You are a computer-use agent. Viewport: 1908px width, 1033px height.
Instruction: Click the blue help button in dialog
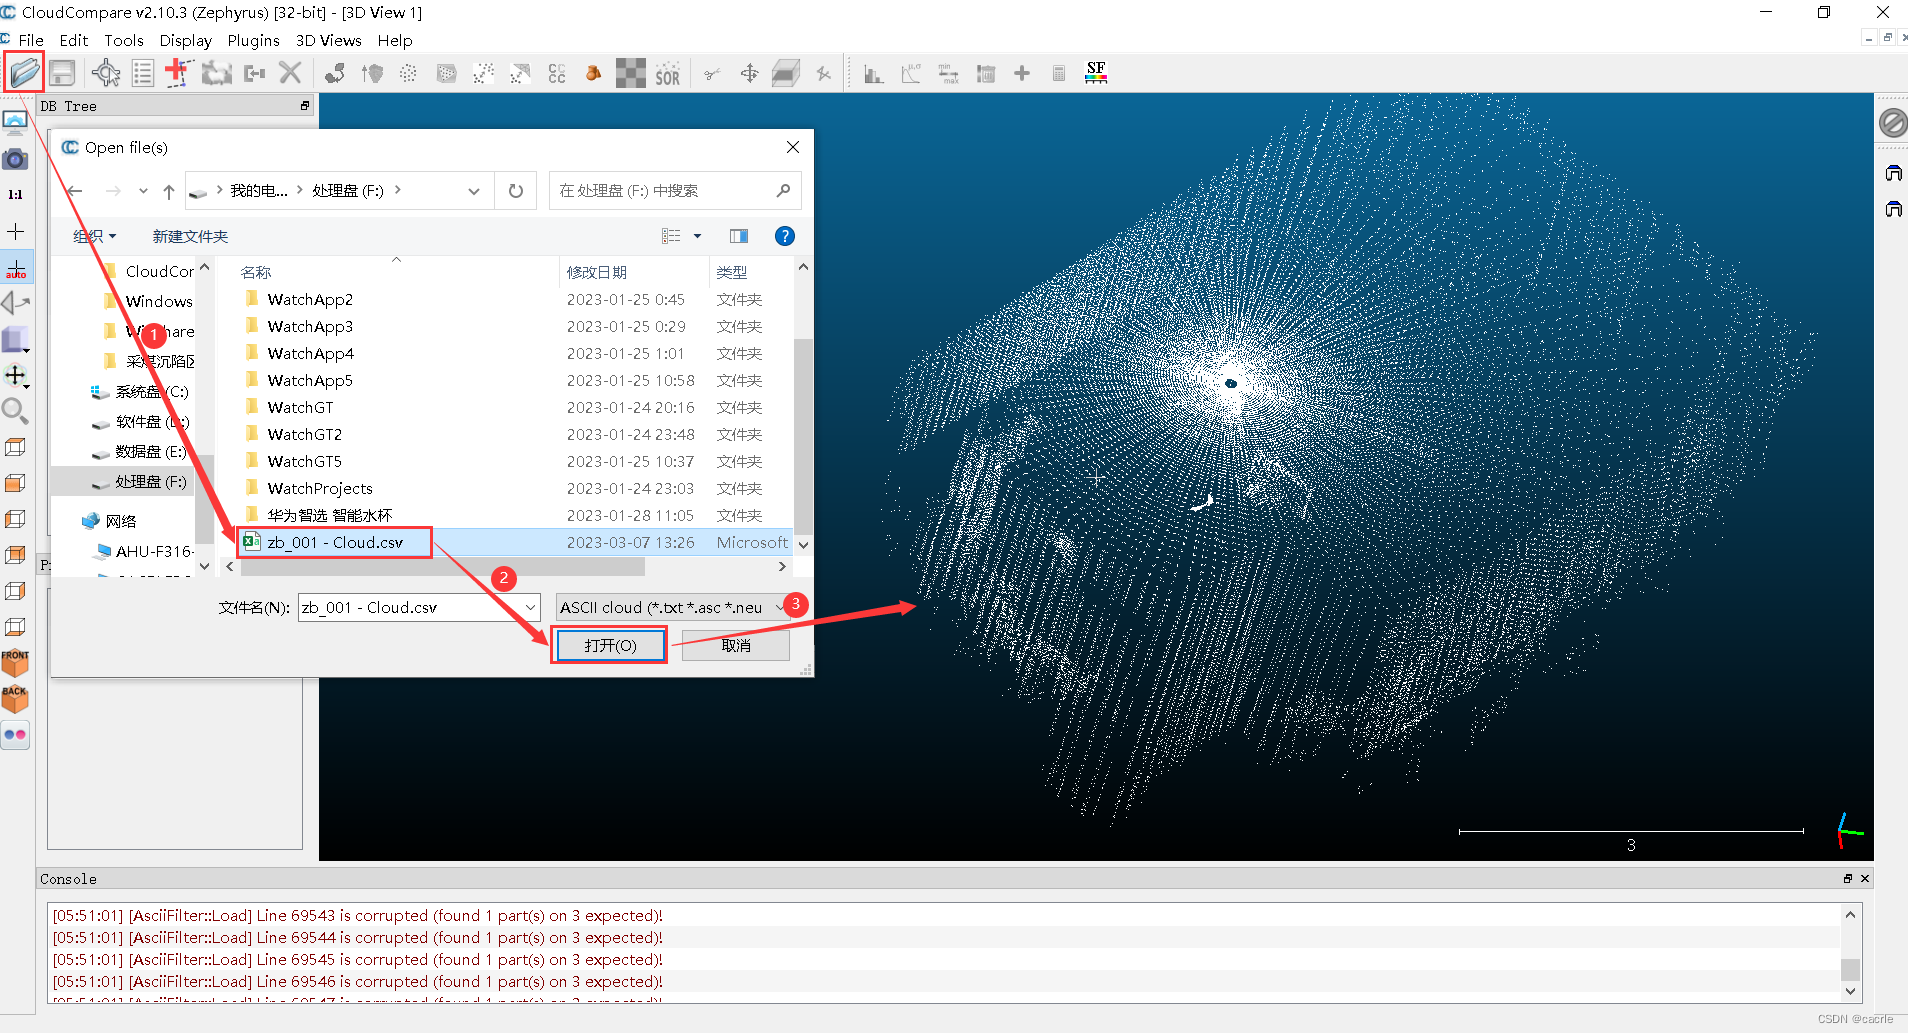click(x=785, y=236)
